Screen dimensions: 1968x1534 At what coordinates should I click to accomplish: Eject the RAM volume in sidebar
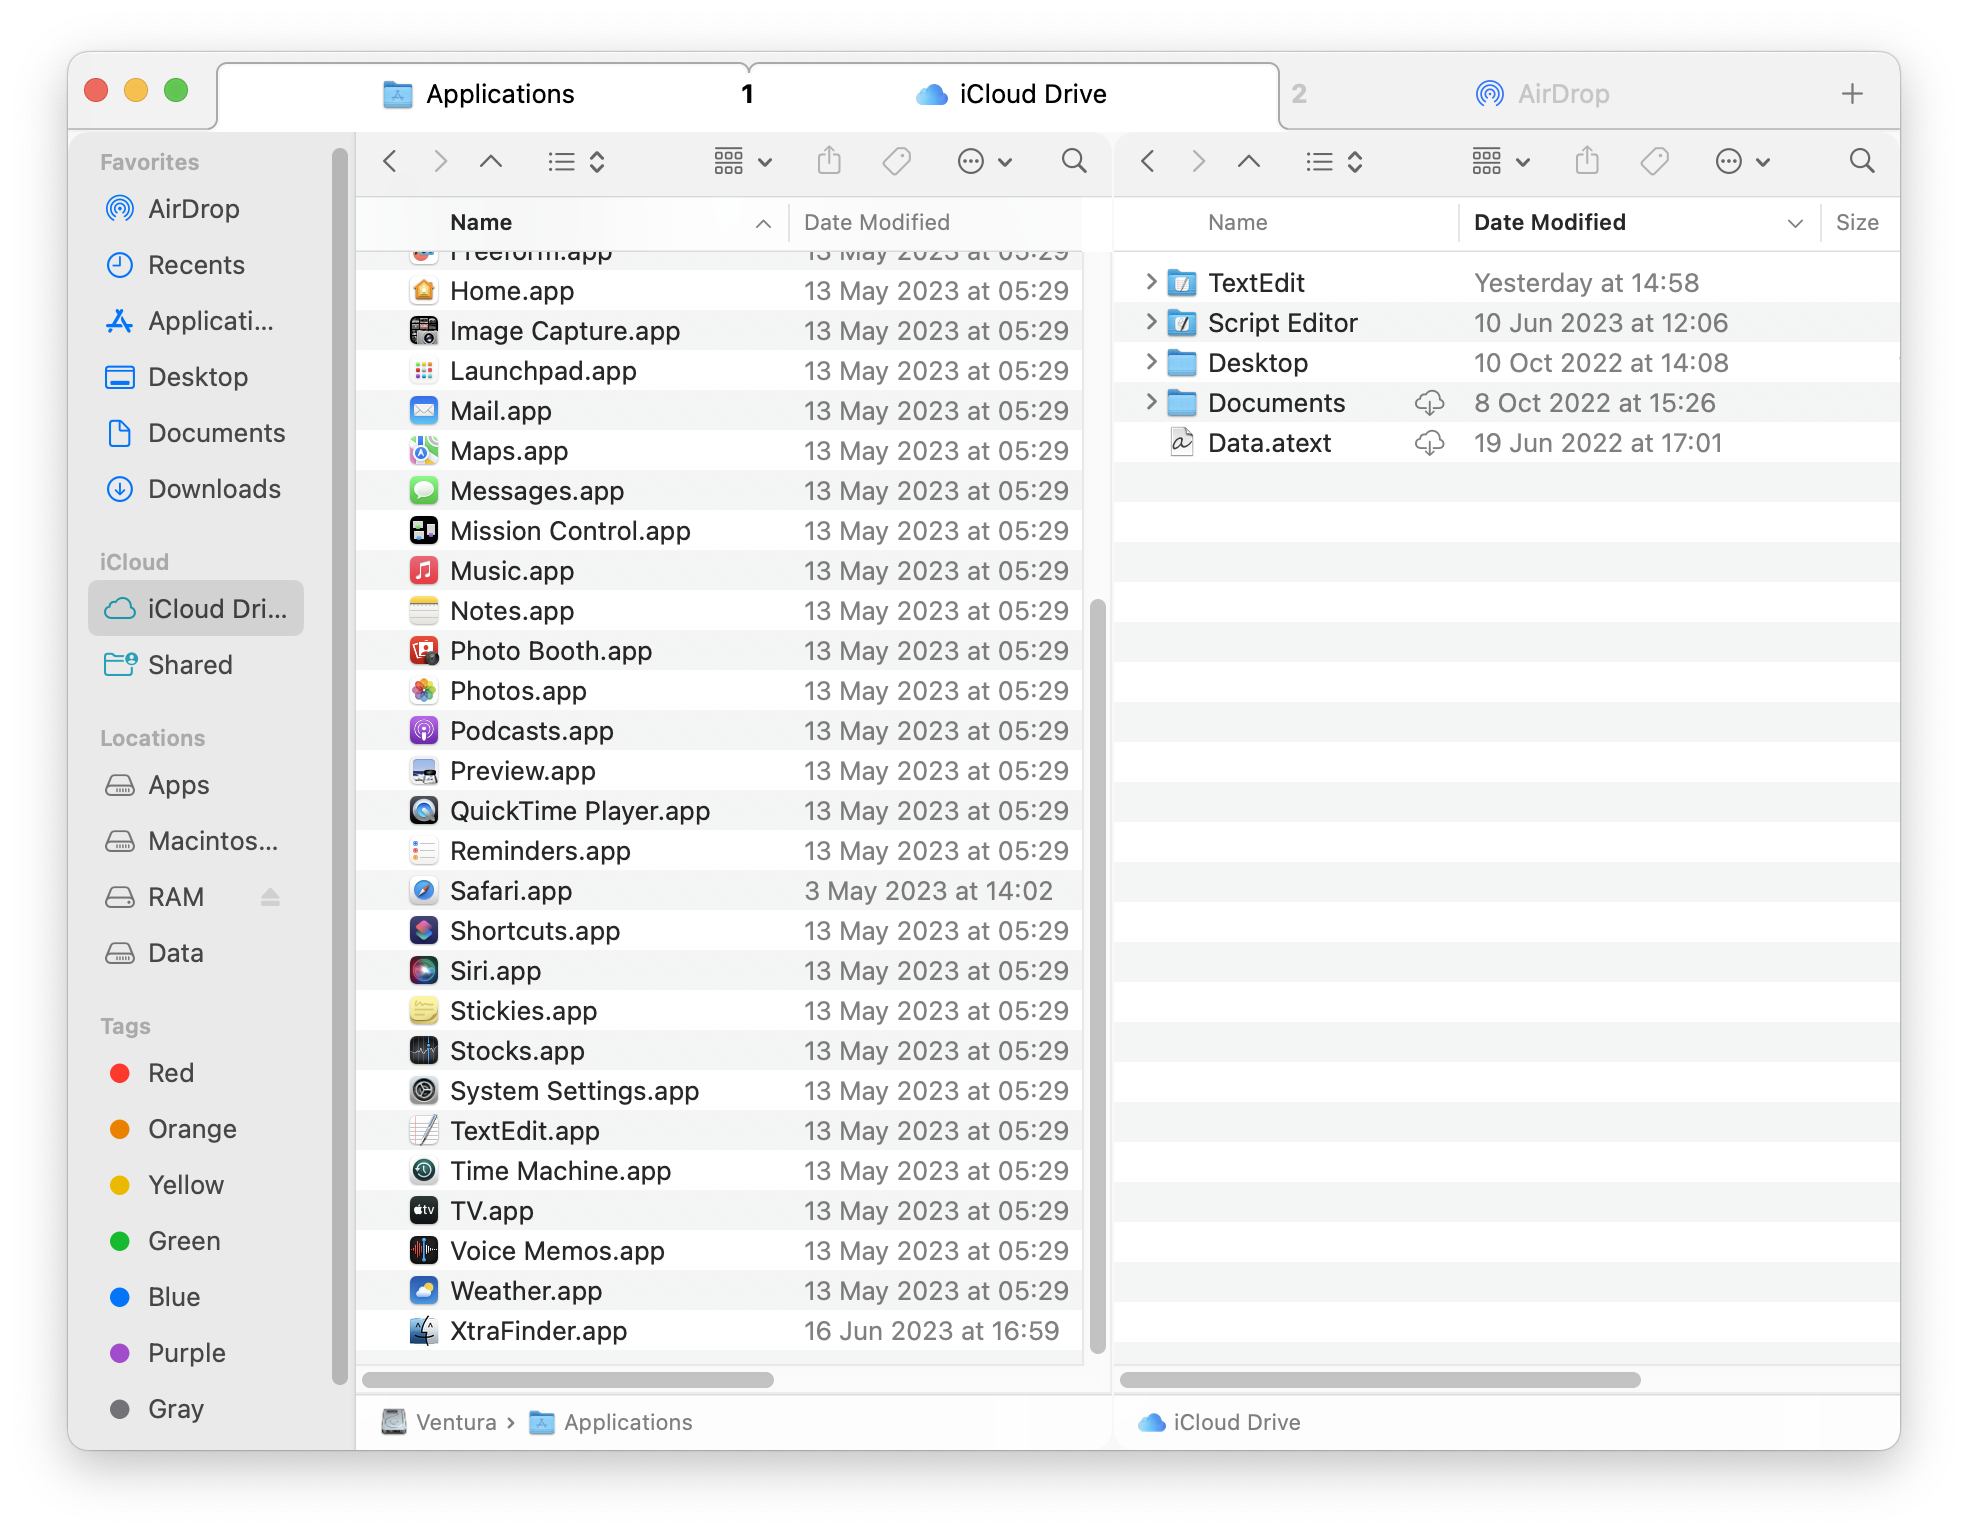pos(270,897)
